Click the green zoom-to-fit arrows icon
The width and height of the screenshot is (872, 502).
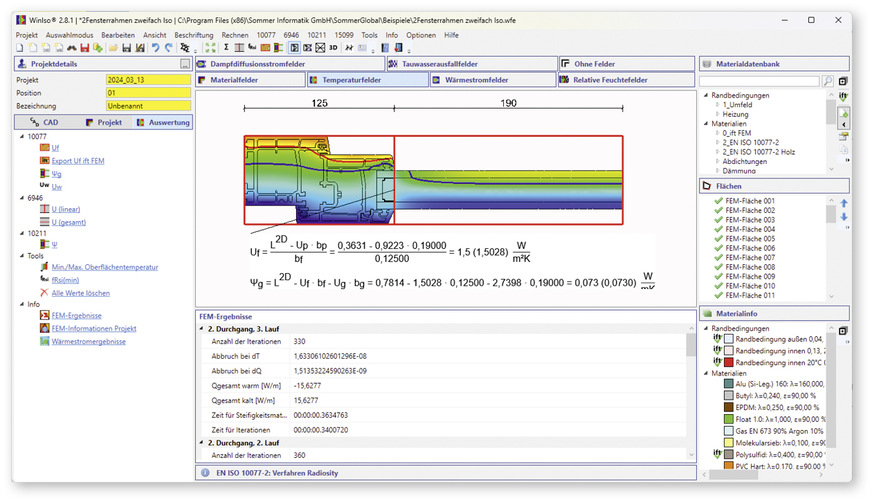210,48
